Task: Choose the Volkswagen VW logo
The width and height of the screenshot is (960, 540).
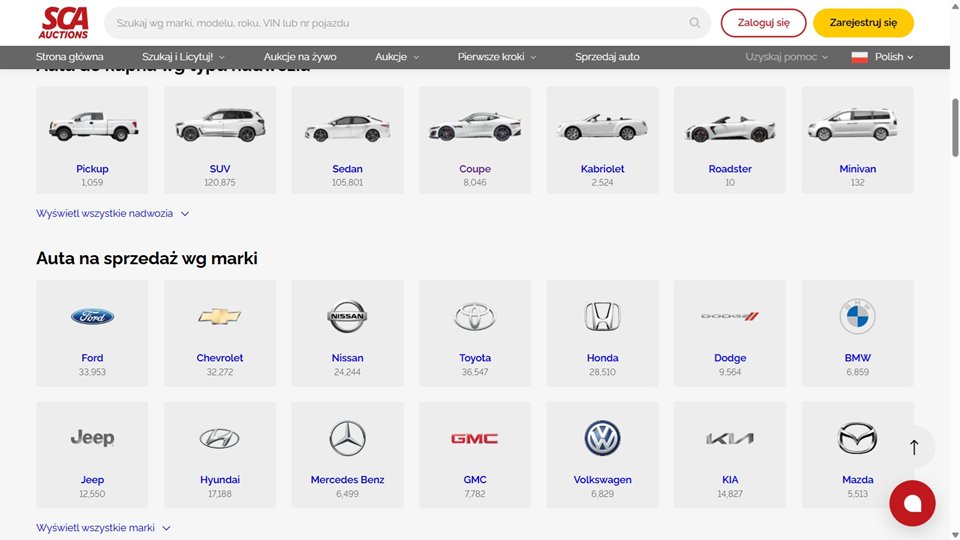Action: tap(602, 438)
